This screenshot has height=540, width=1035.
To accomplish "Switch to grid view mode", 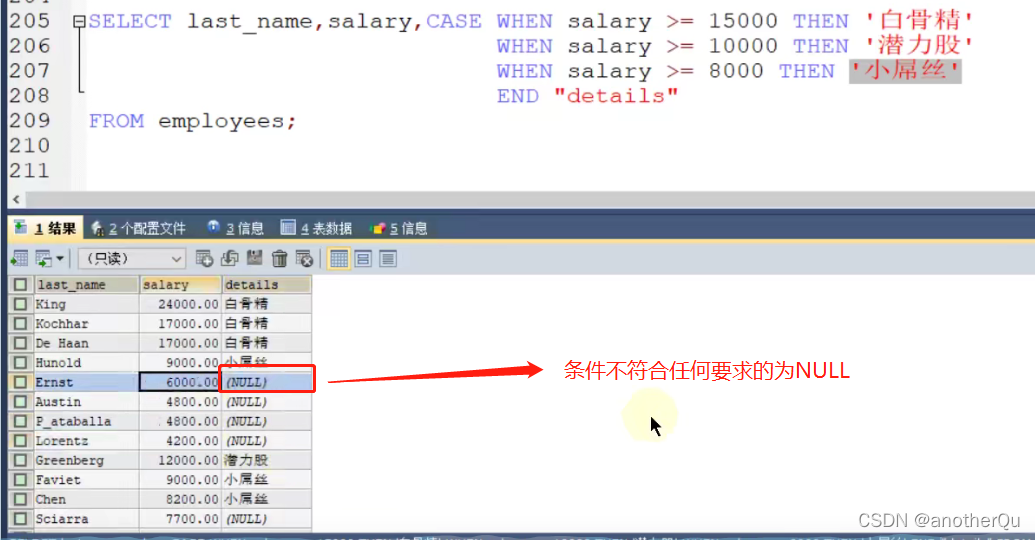I will coord(339,259).
